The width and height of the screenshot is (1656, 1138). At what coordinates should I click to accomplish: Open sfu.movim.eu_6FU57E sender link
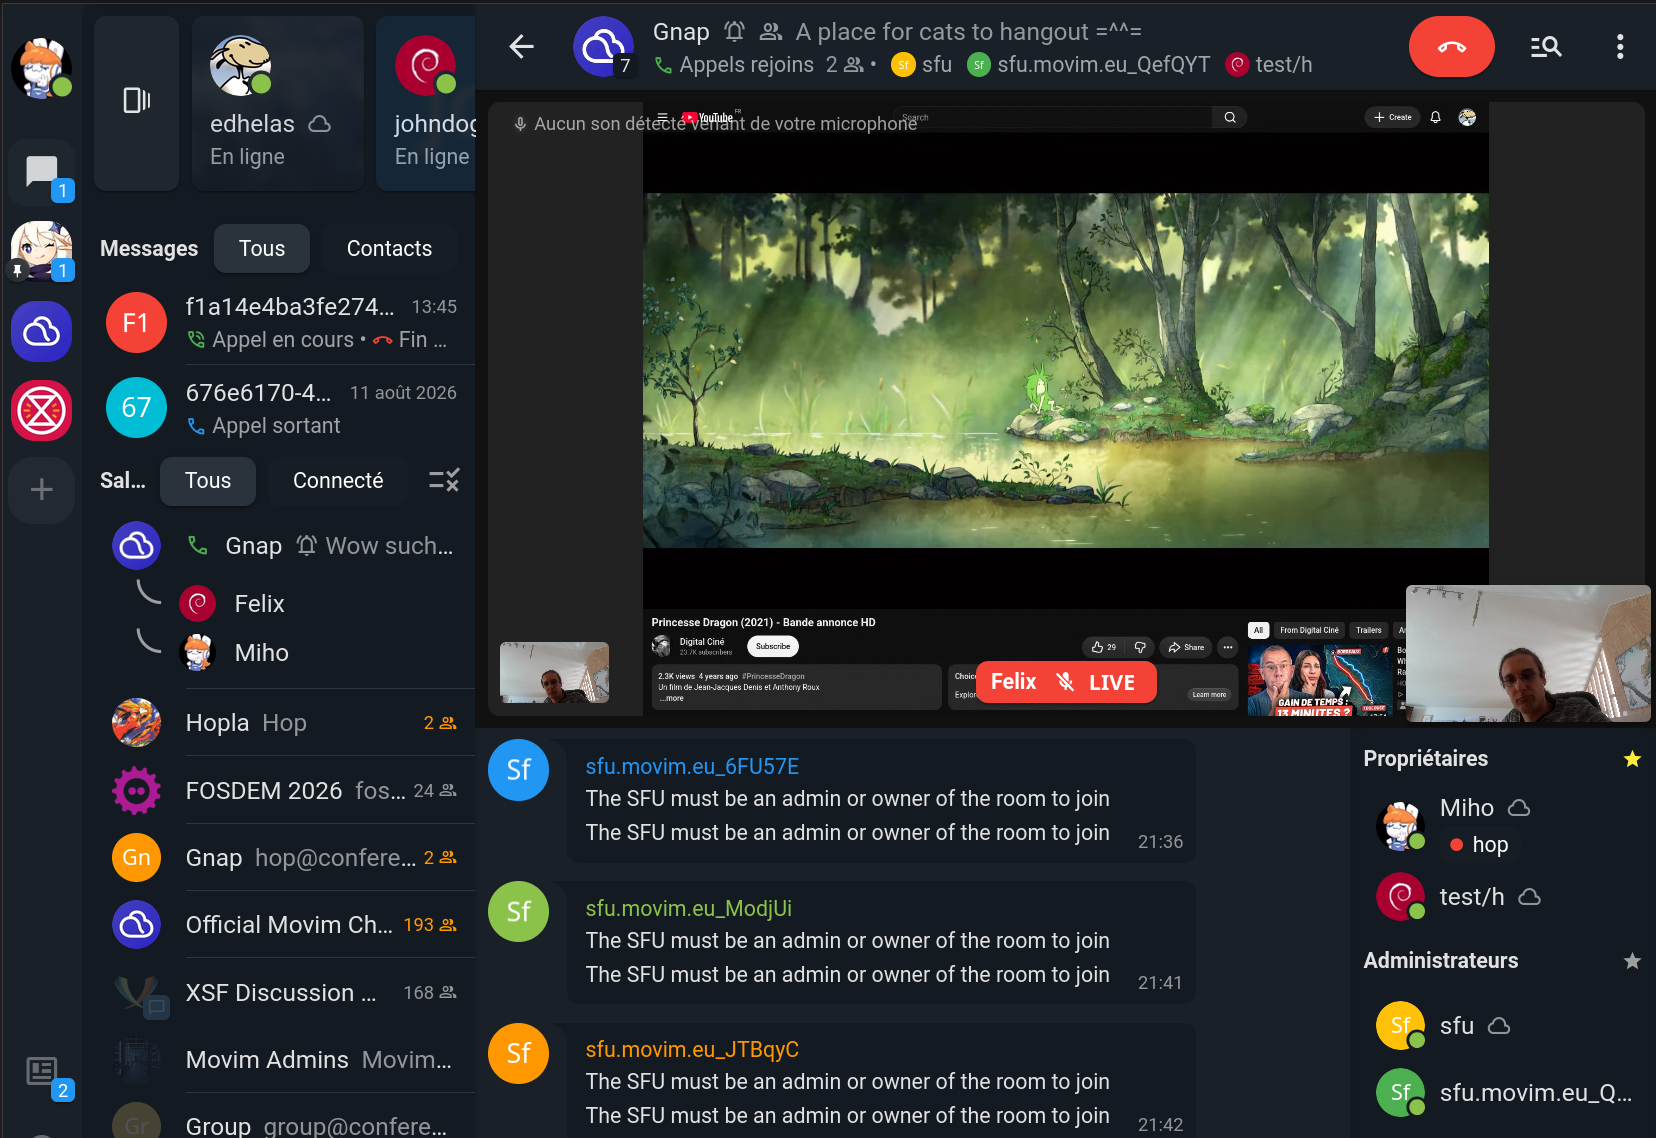[692, 767]
